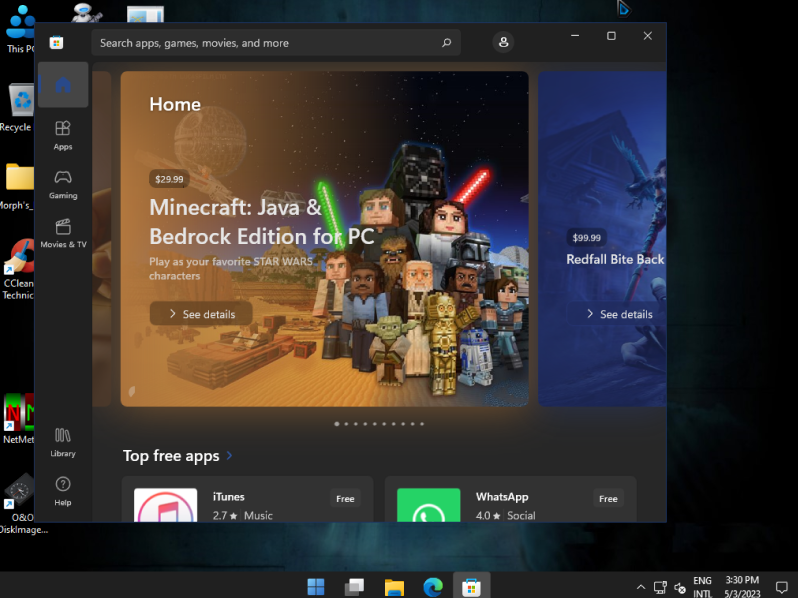Select the CCleaner desktop shortcut
Viewport: 798px width, 598px height.
(x=18, y=270)
